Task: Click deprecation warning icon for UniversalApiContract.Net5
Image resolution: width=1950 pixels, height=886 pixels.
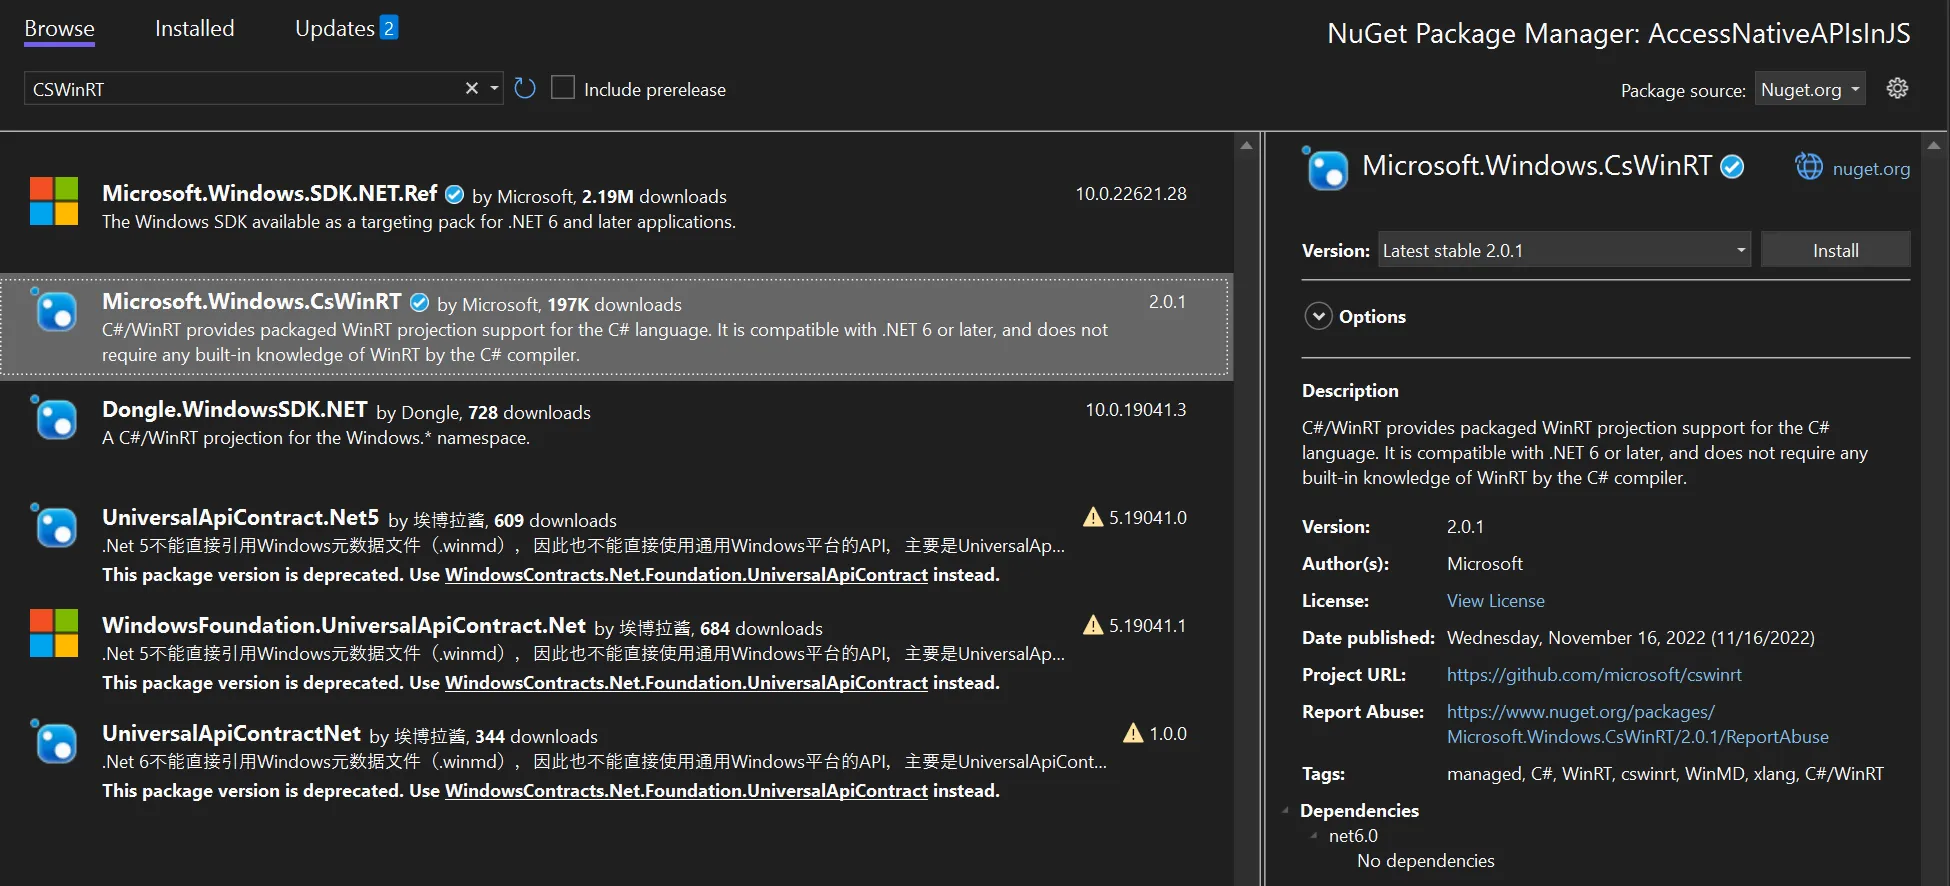Action: [x=1093, y=517]
